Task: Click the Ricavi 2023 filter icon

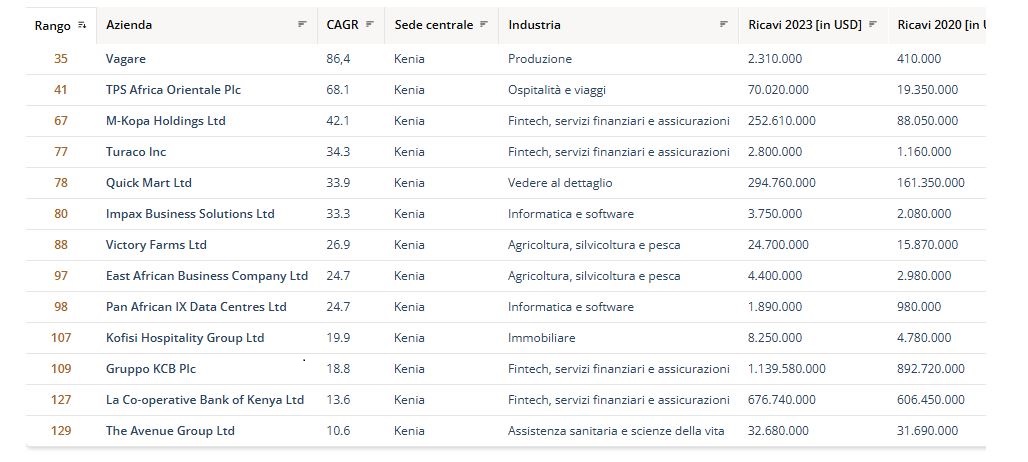Action: click(873, 25)
